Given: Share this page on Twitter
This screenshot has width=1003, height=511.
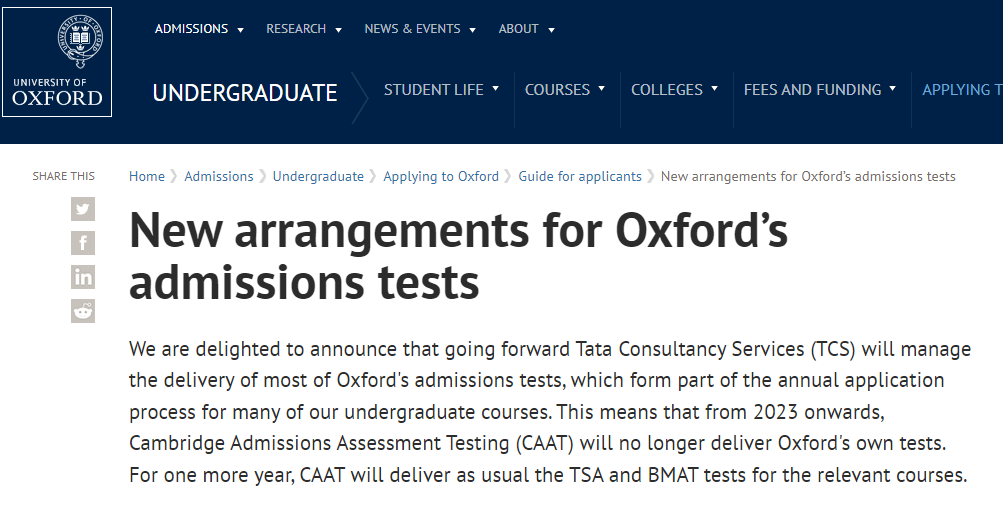Looking at the screenshot, I should 83,209.
